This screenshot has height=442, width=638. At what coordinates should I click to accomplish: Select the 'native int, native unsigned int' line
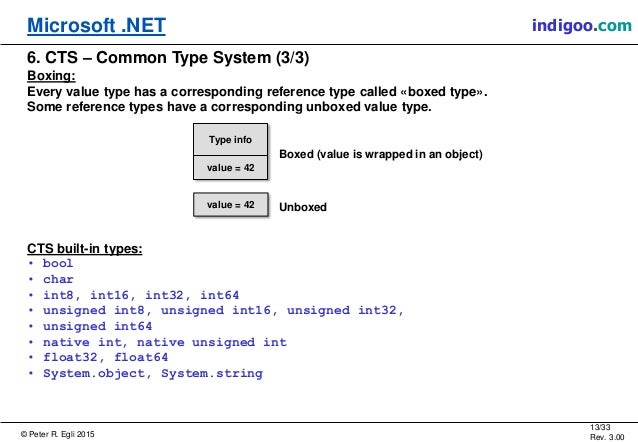pyautogui.click(x=165, y=342)
